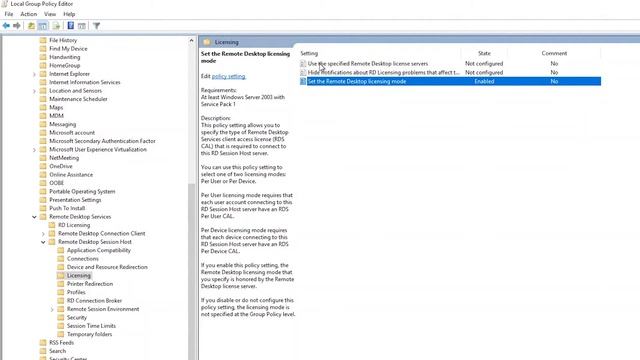The image size is (640, 360).
Task: Select 'Set the Remote Desktop licensing mode' row
Action: 450,81
